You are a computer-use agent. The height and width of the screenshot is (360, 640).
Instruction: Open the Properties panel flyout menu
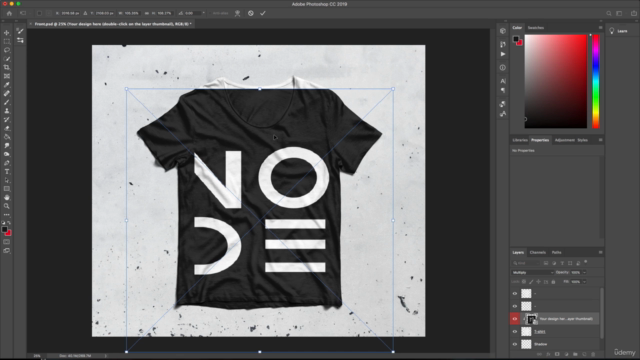(x=600, y=140)
